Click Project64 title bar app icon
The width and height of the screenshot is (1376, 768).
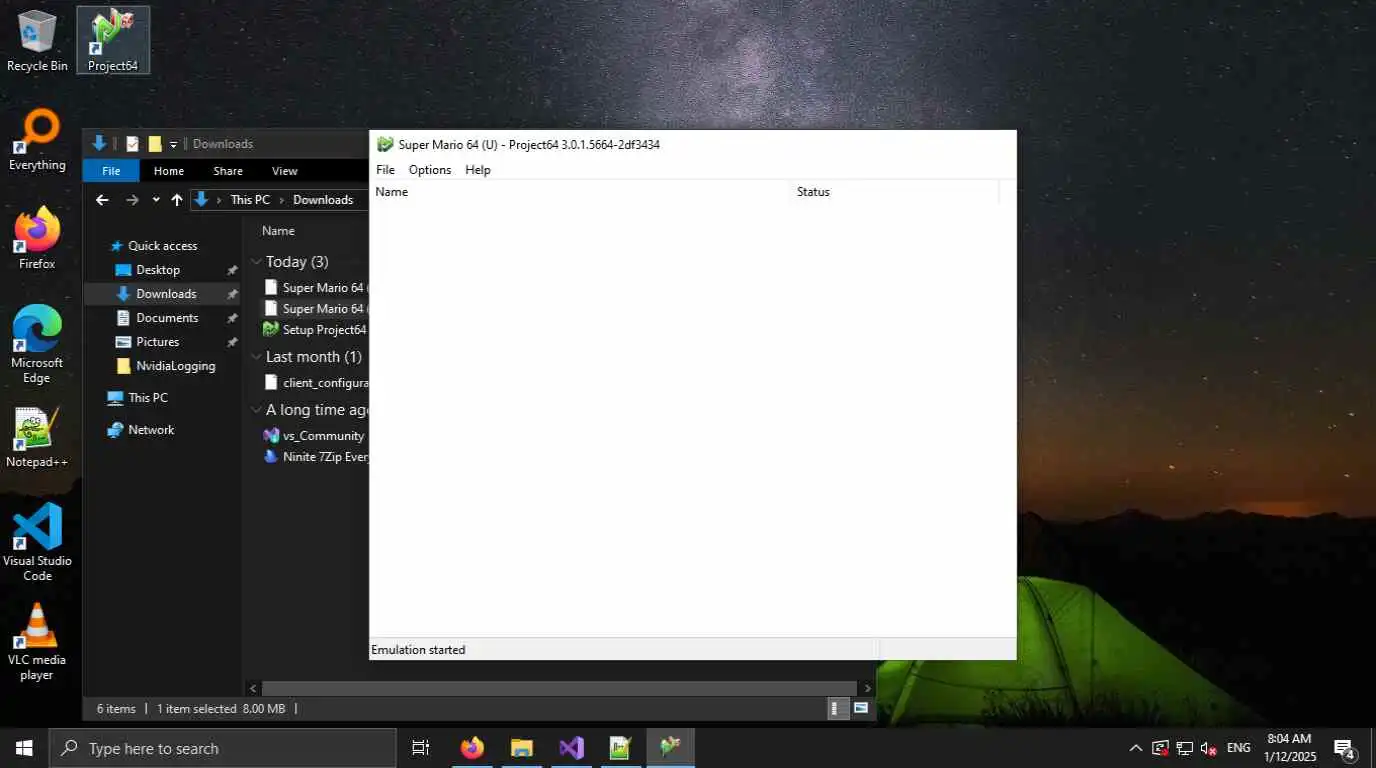point(385,145)
